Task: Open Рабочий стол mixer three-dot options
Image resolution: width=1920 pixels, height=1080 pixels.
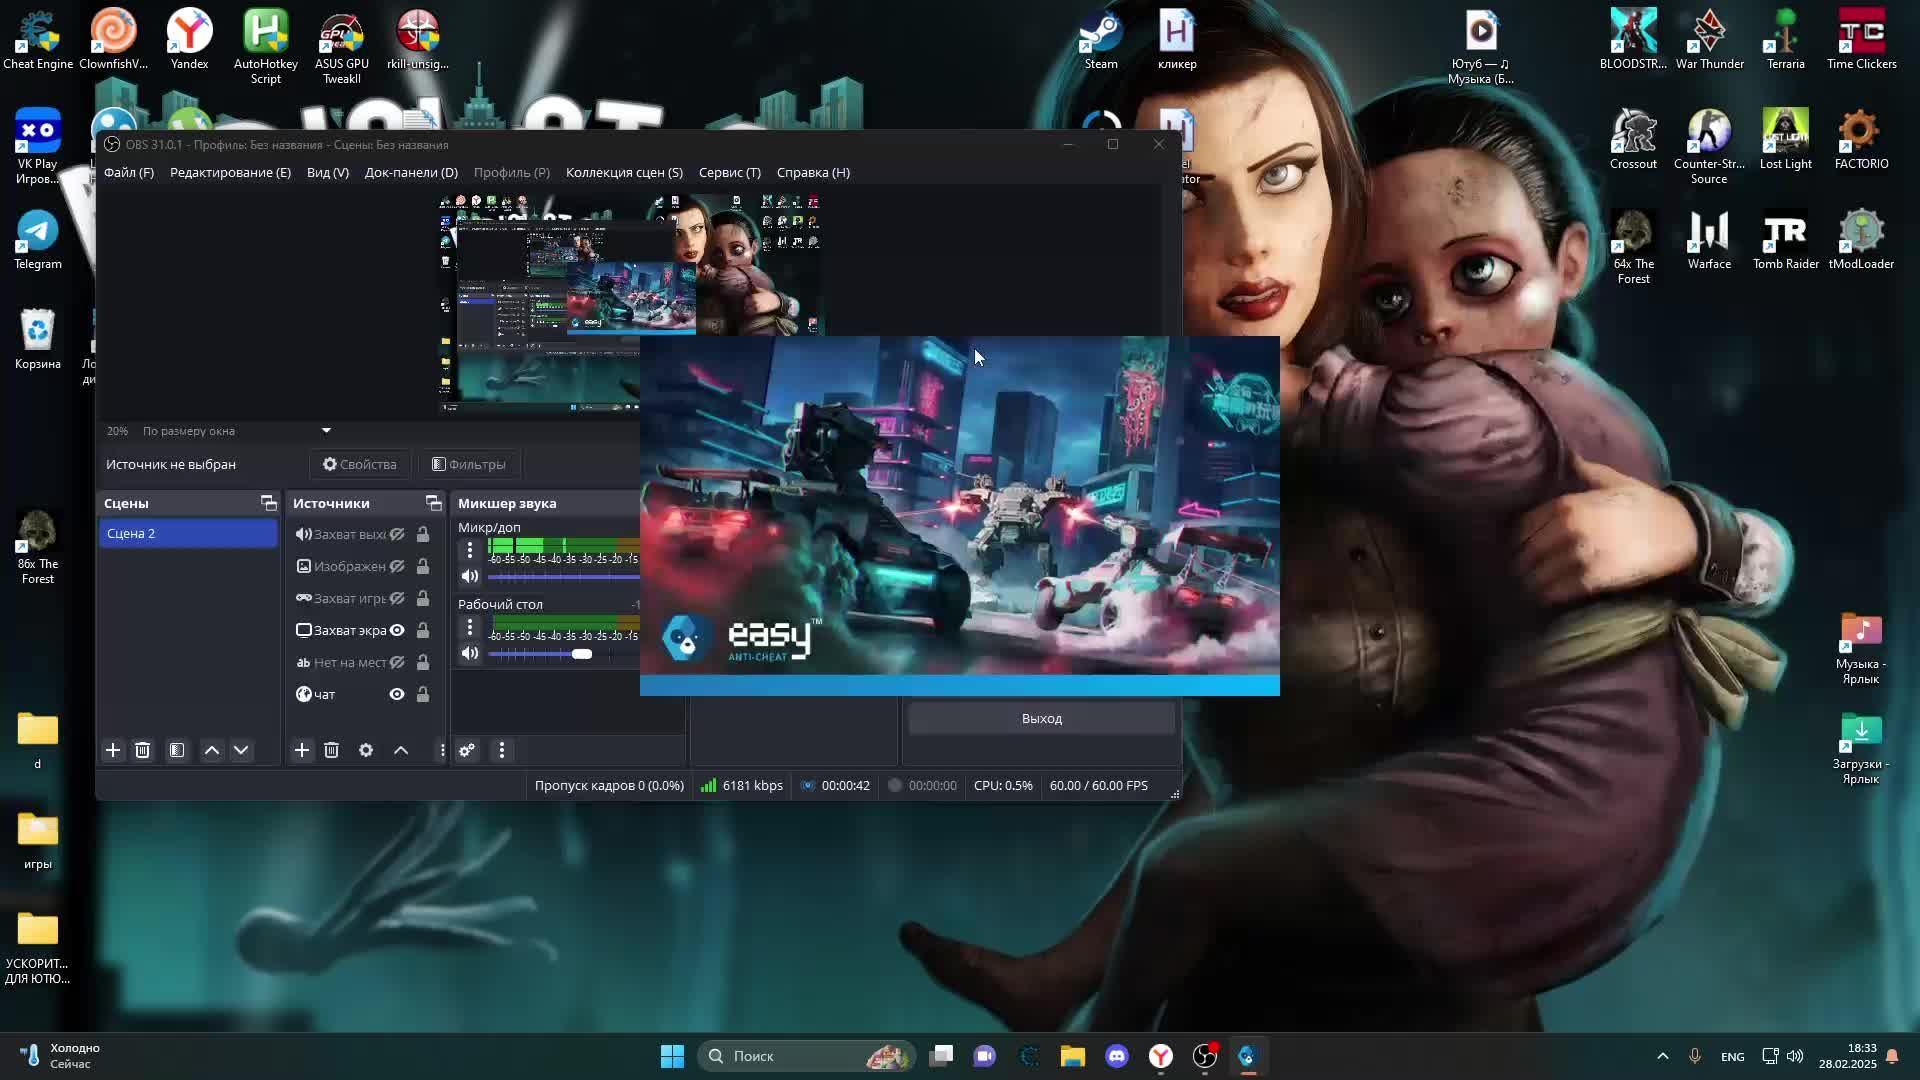Action: [x=470, y=628]
